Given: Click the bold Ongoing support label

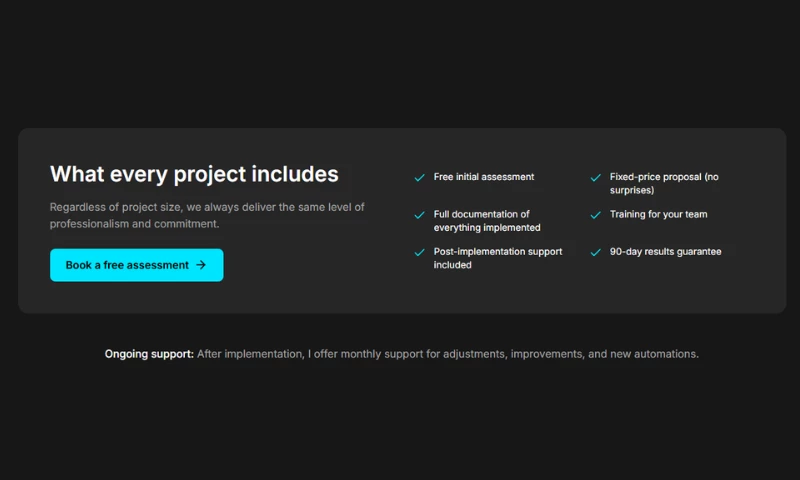Looking at the screenshot, I should [x=149, y=354].
